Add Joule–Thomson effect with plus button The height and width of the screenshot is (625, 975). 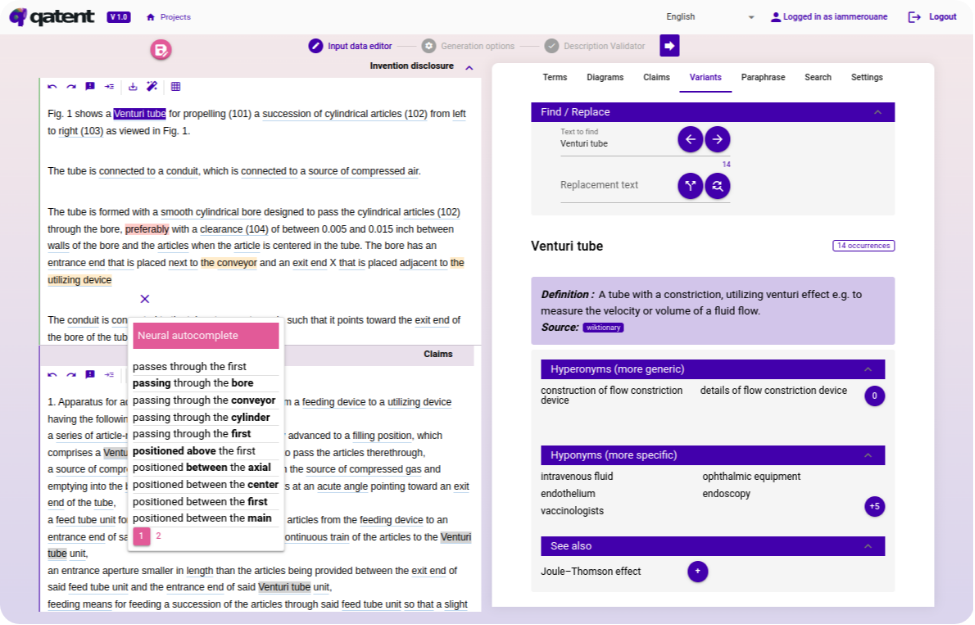(698, 572)
